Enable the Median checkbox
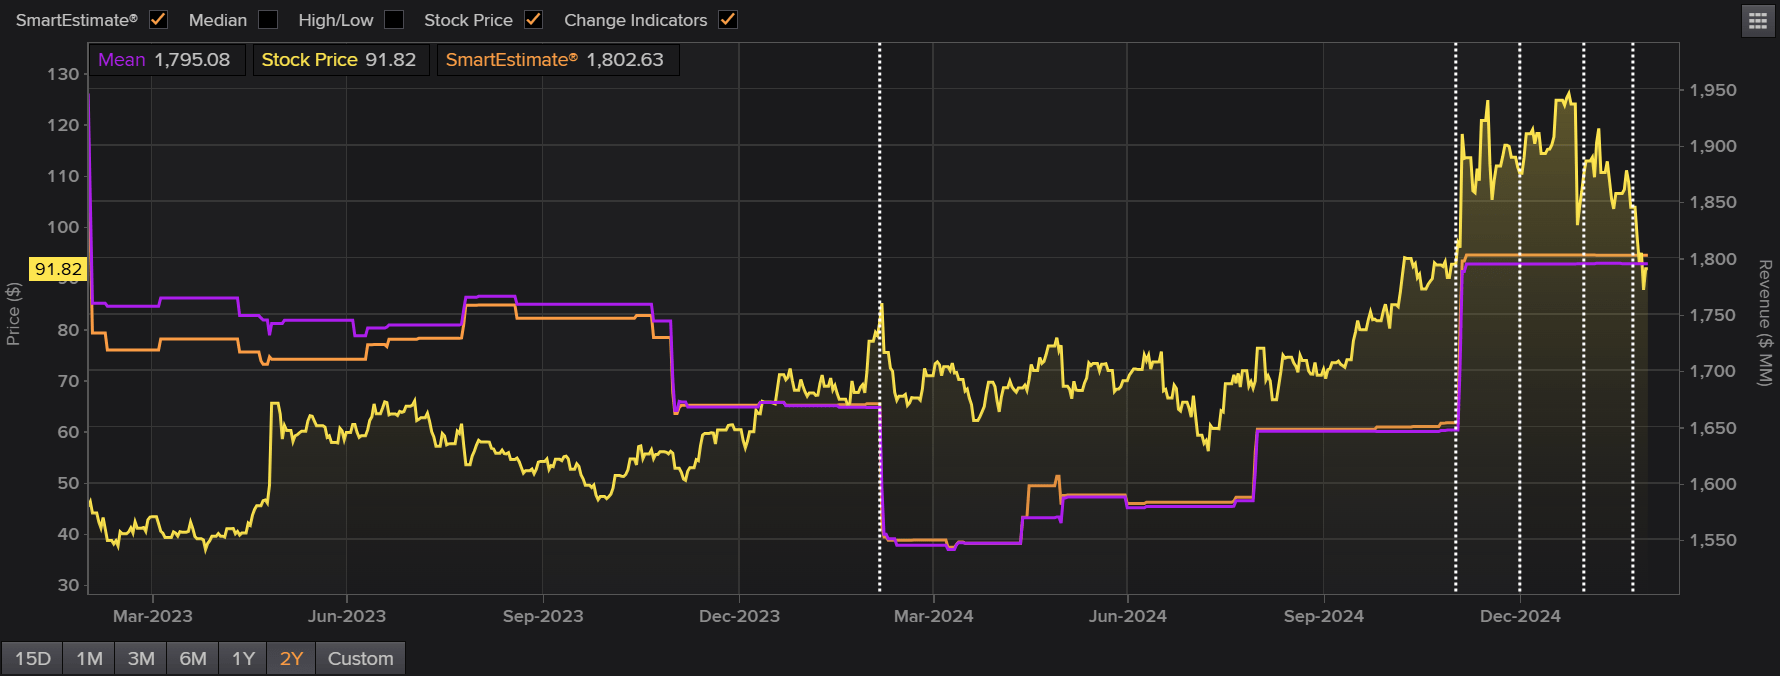The image size is (1780, 676). pyautogui.click(x=268, y=20)
